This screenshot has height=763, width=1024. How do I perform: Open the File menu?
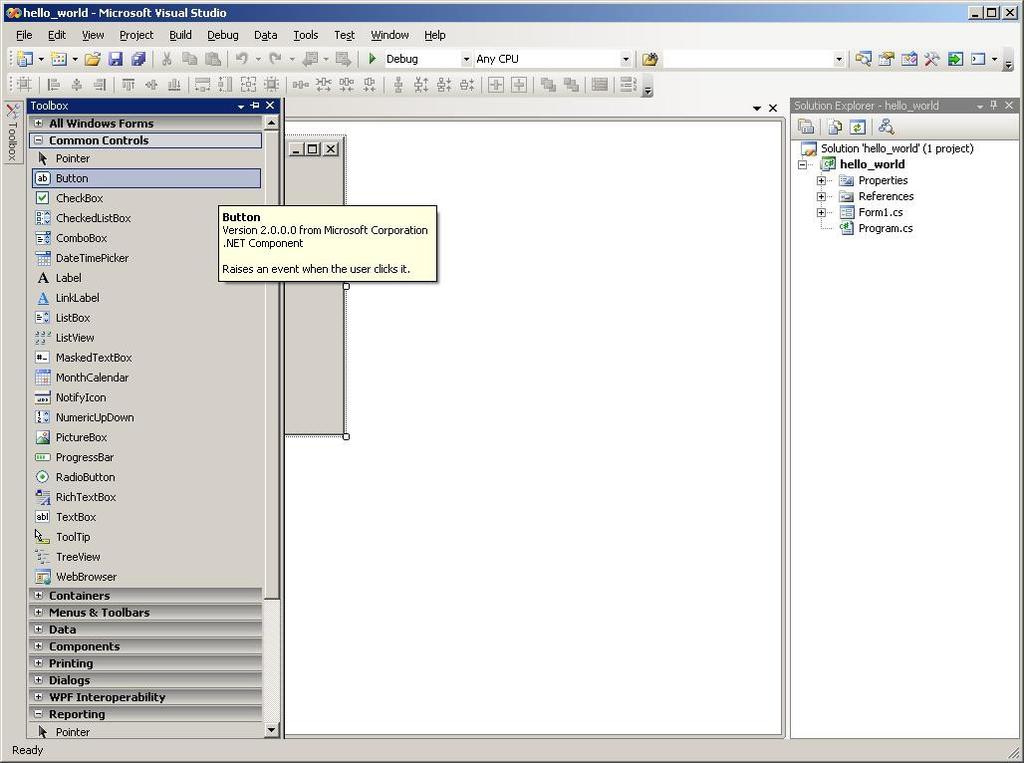(24, 35)
